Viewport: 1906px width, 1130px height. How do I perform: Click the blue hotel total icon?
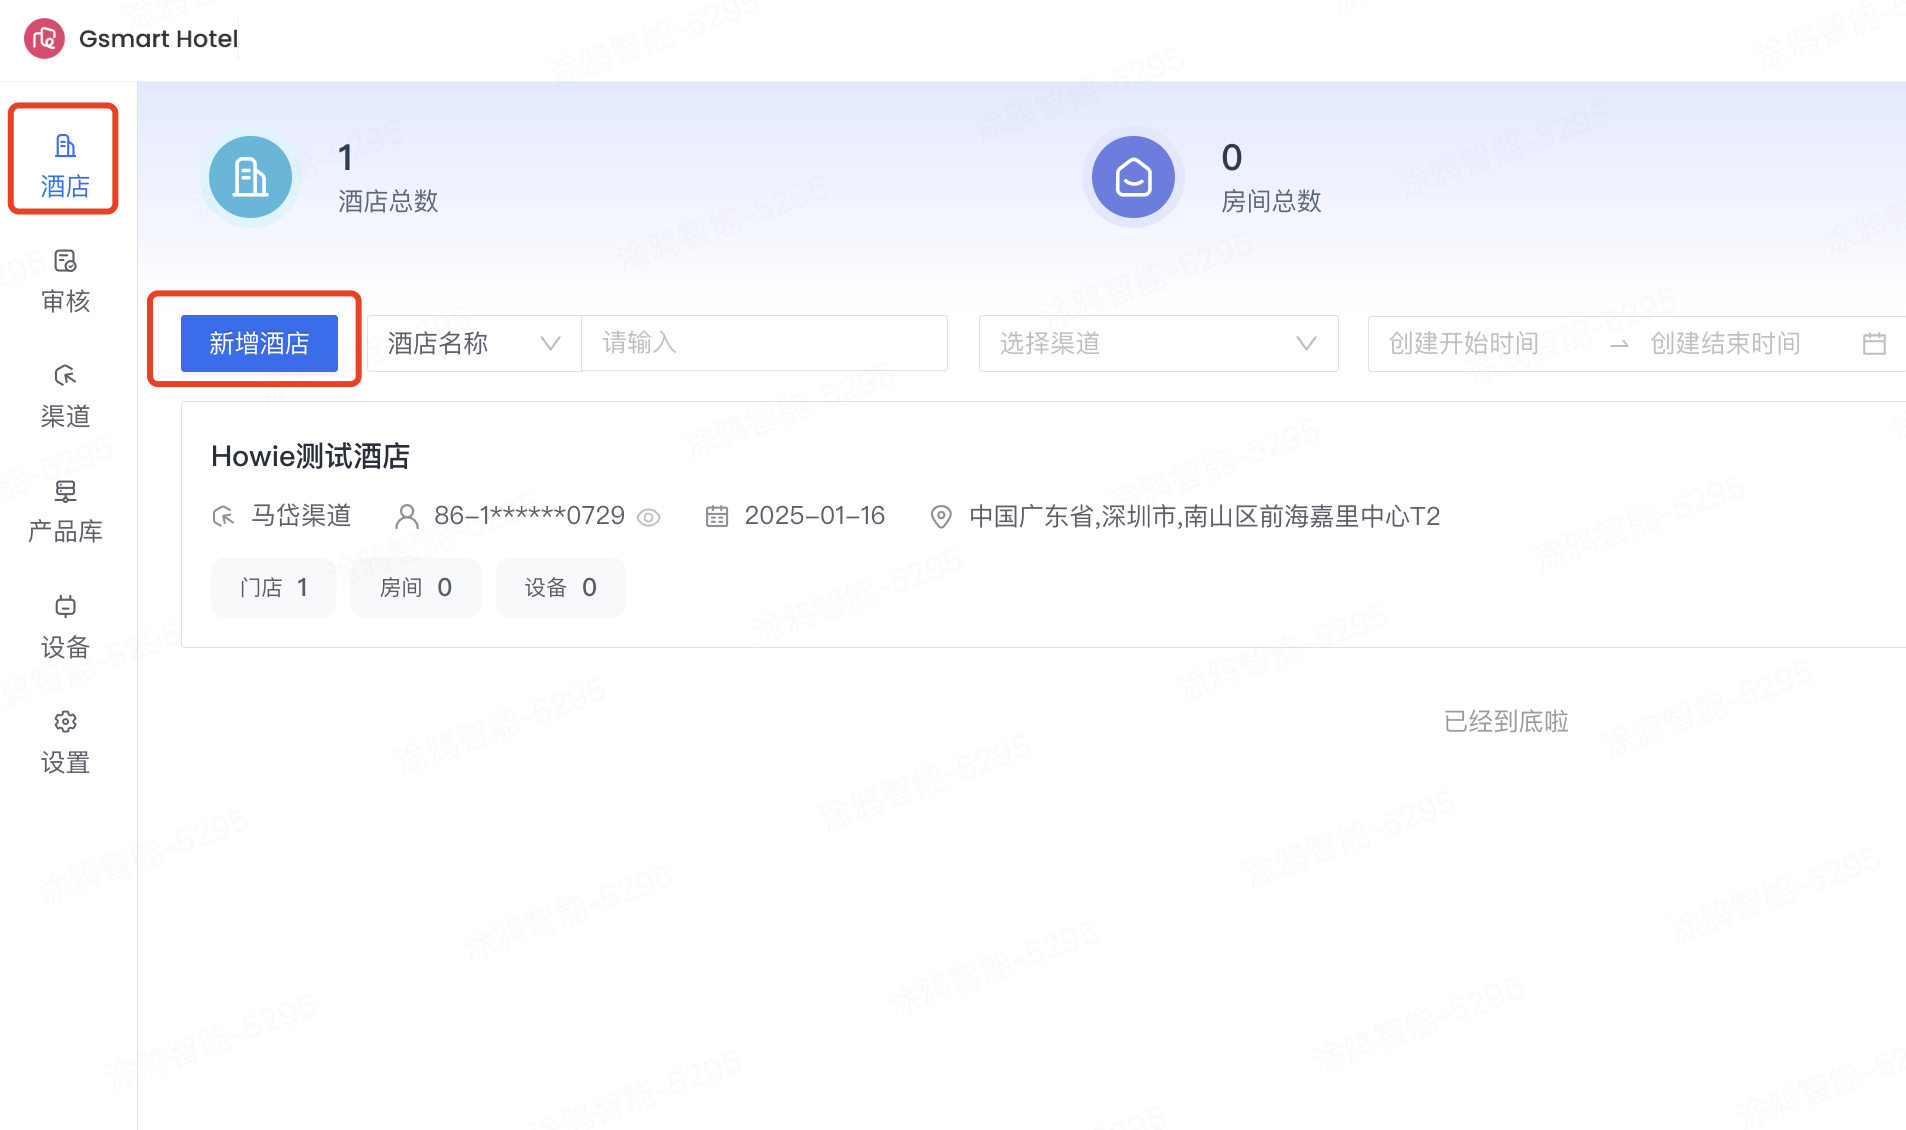(250, 177)
